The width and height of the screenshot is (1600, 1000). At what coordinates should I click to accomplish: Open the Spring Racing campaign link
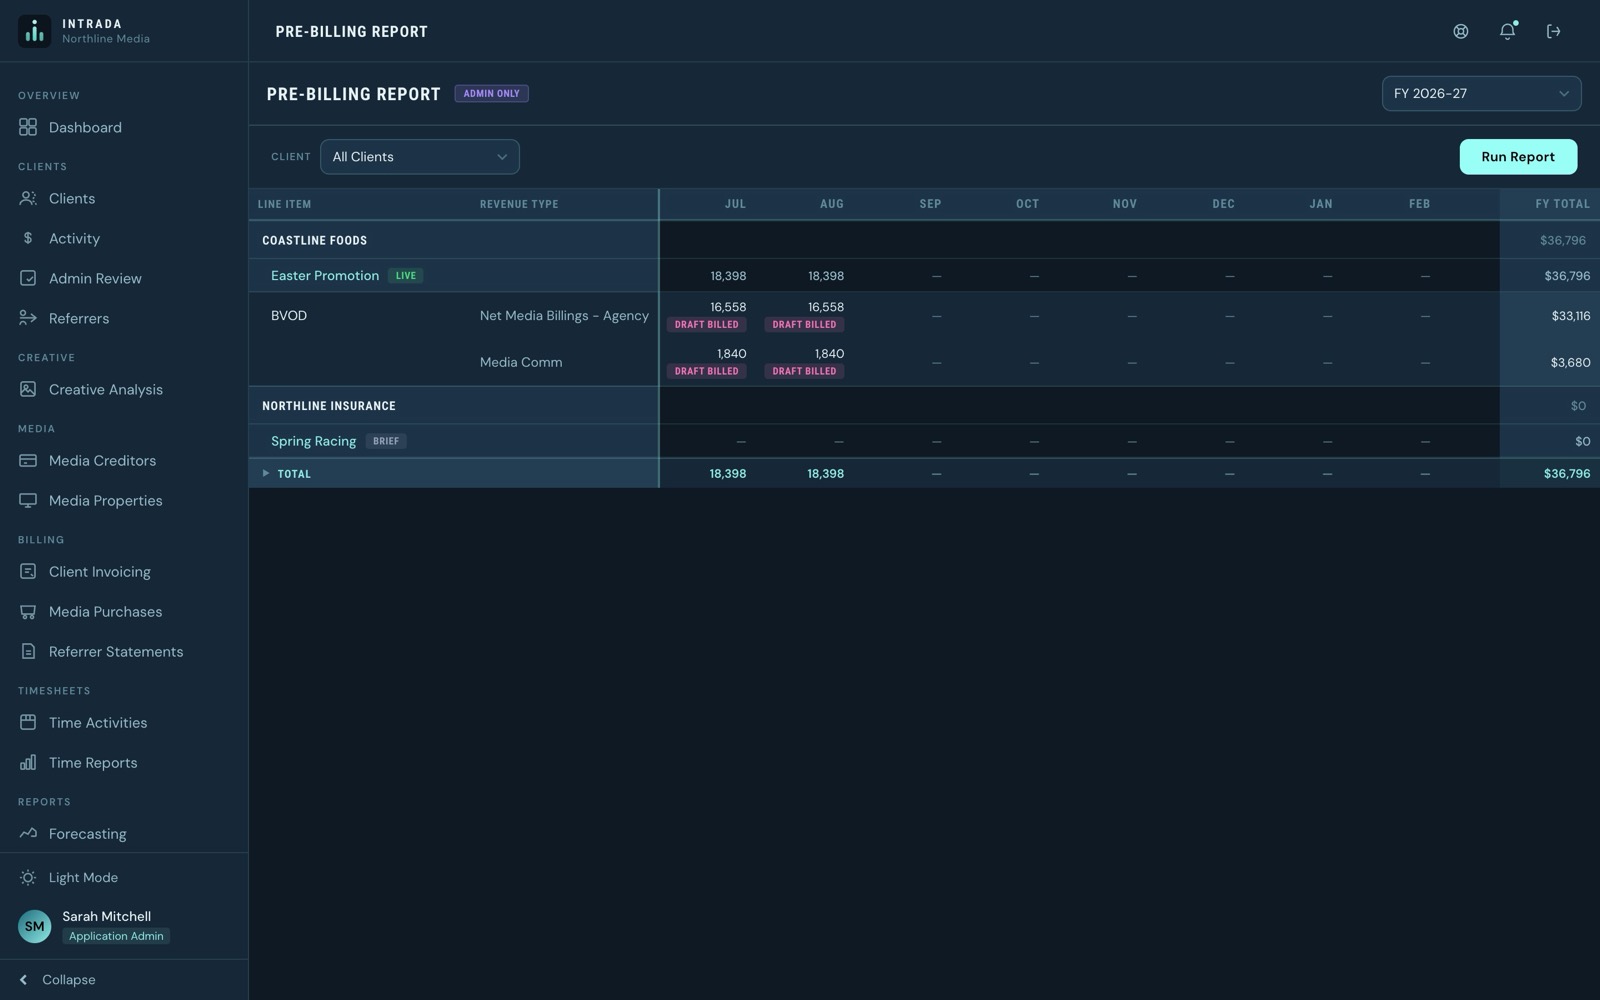tap(313, 441)
